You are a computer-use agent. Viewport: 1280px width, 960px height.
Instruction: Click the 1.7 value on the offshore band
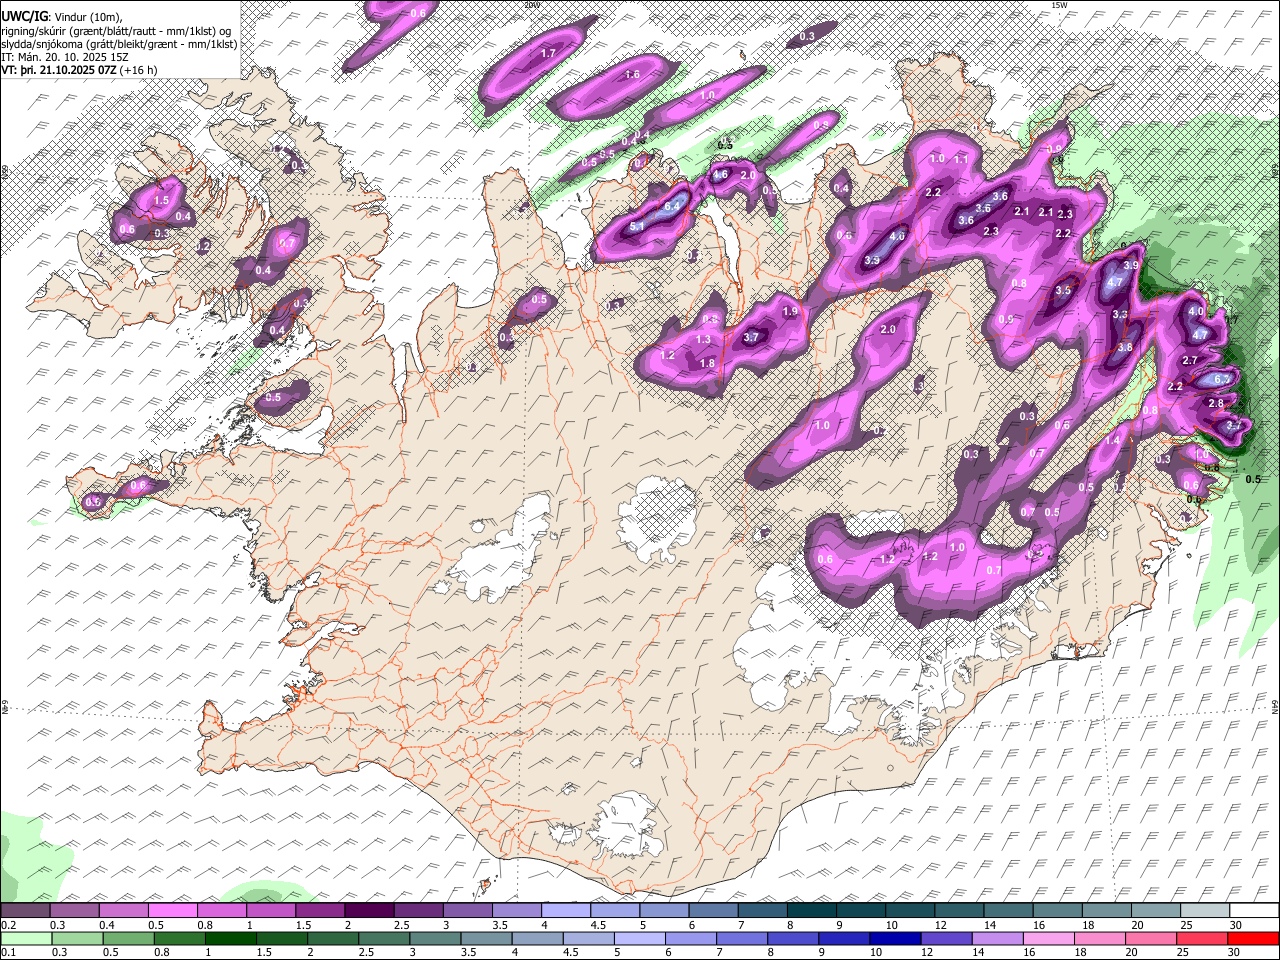tap(548, 54)
